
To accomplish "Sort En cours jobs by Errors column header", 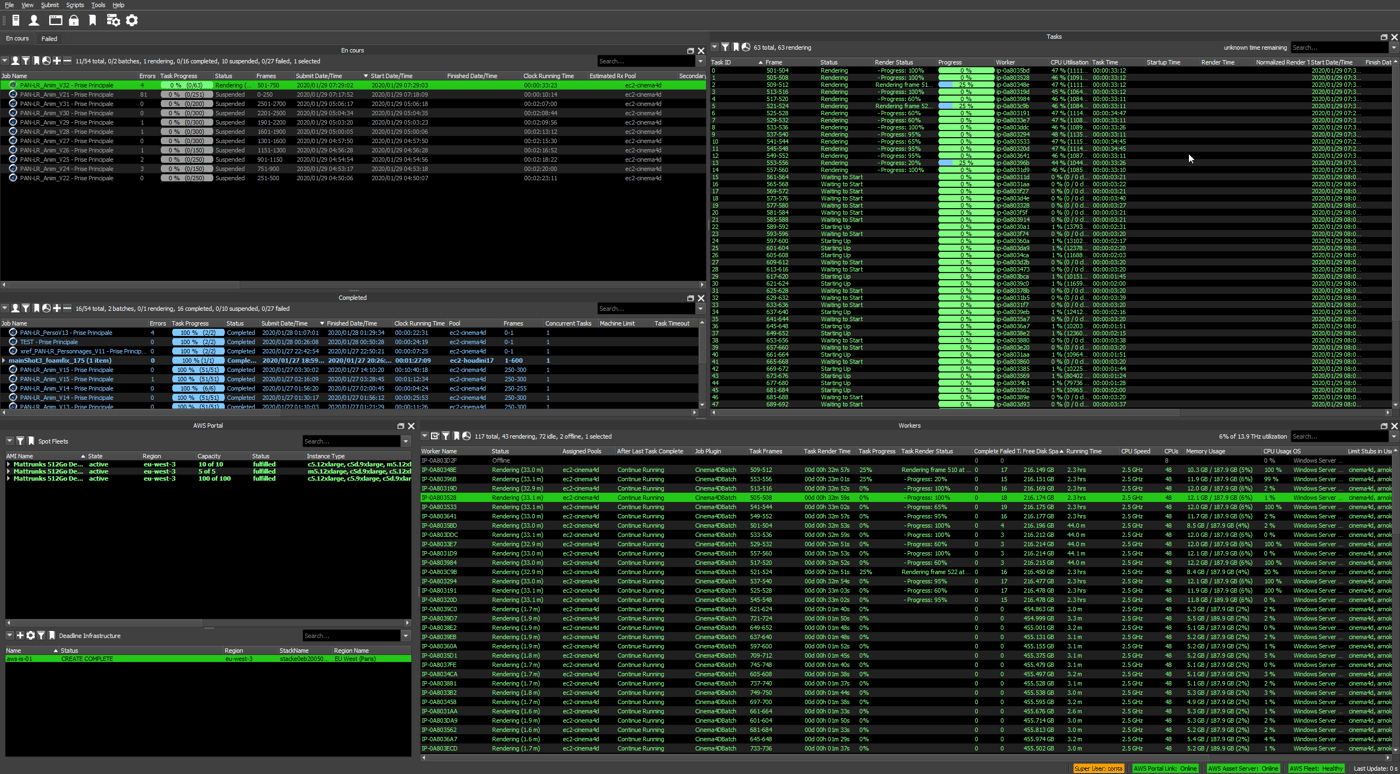I will click(147, 76).
